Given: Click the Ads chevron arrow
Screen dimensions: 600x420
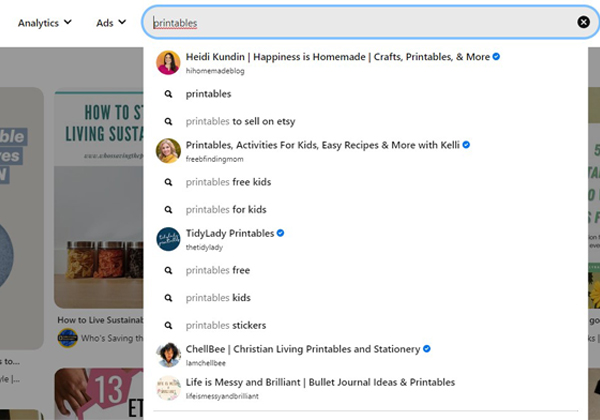Looking at the screenshot, I should [122, 22].
